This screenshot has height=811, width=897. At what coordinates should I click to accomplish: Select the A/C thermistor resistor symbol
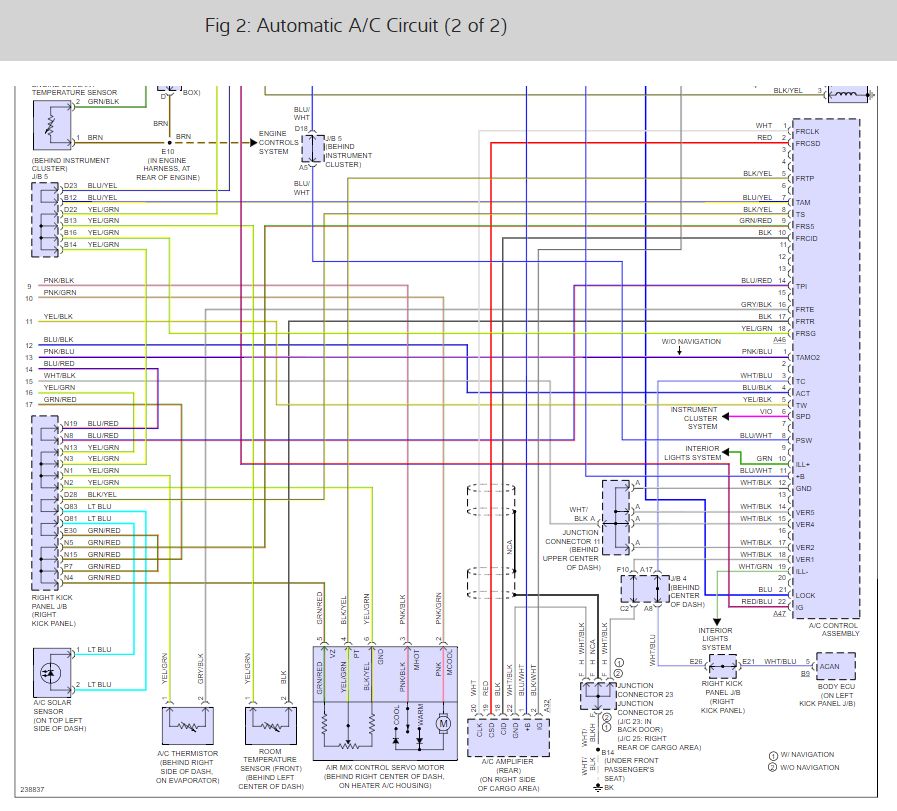pos(188,726)
